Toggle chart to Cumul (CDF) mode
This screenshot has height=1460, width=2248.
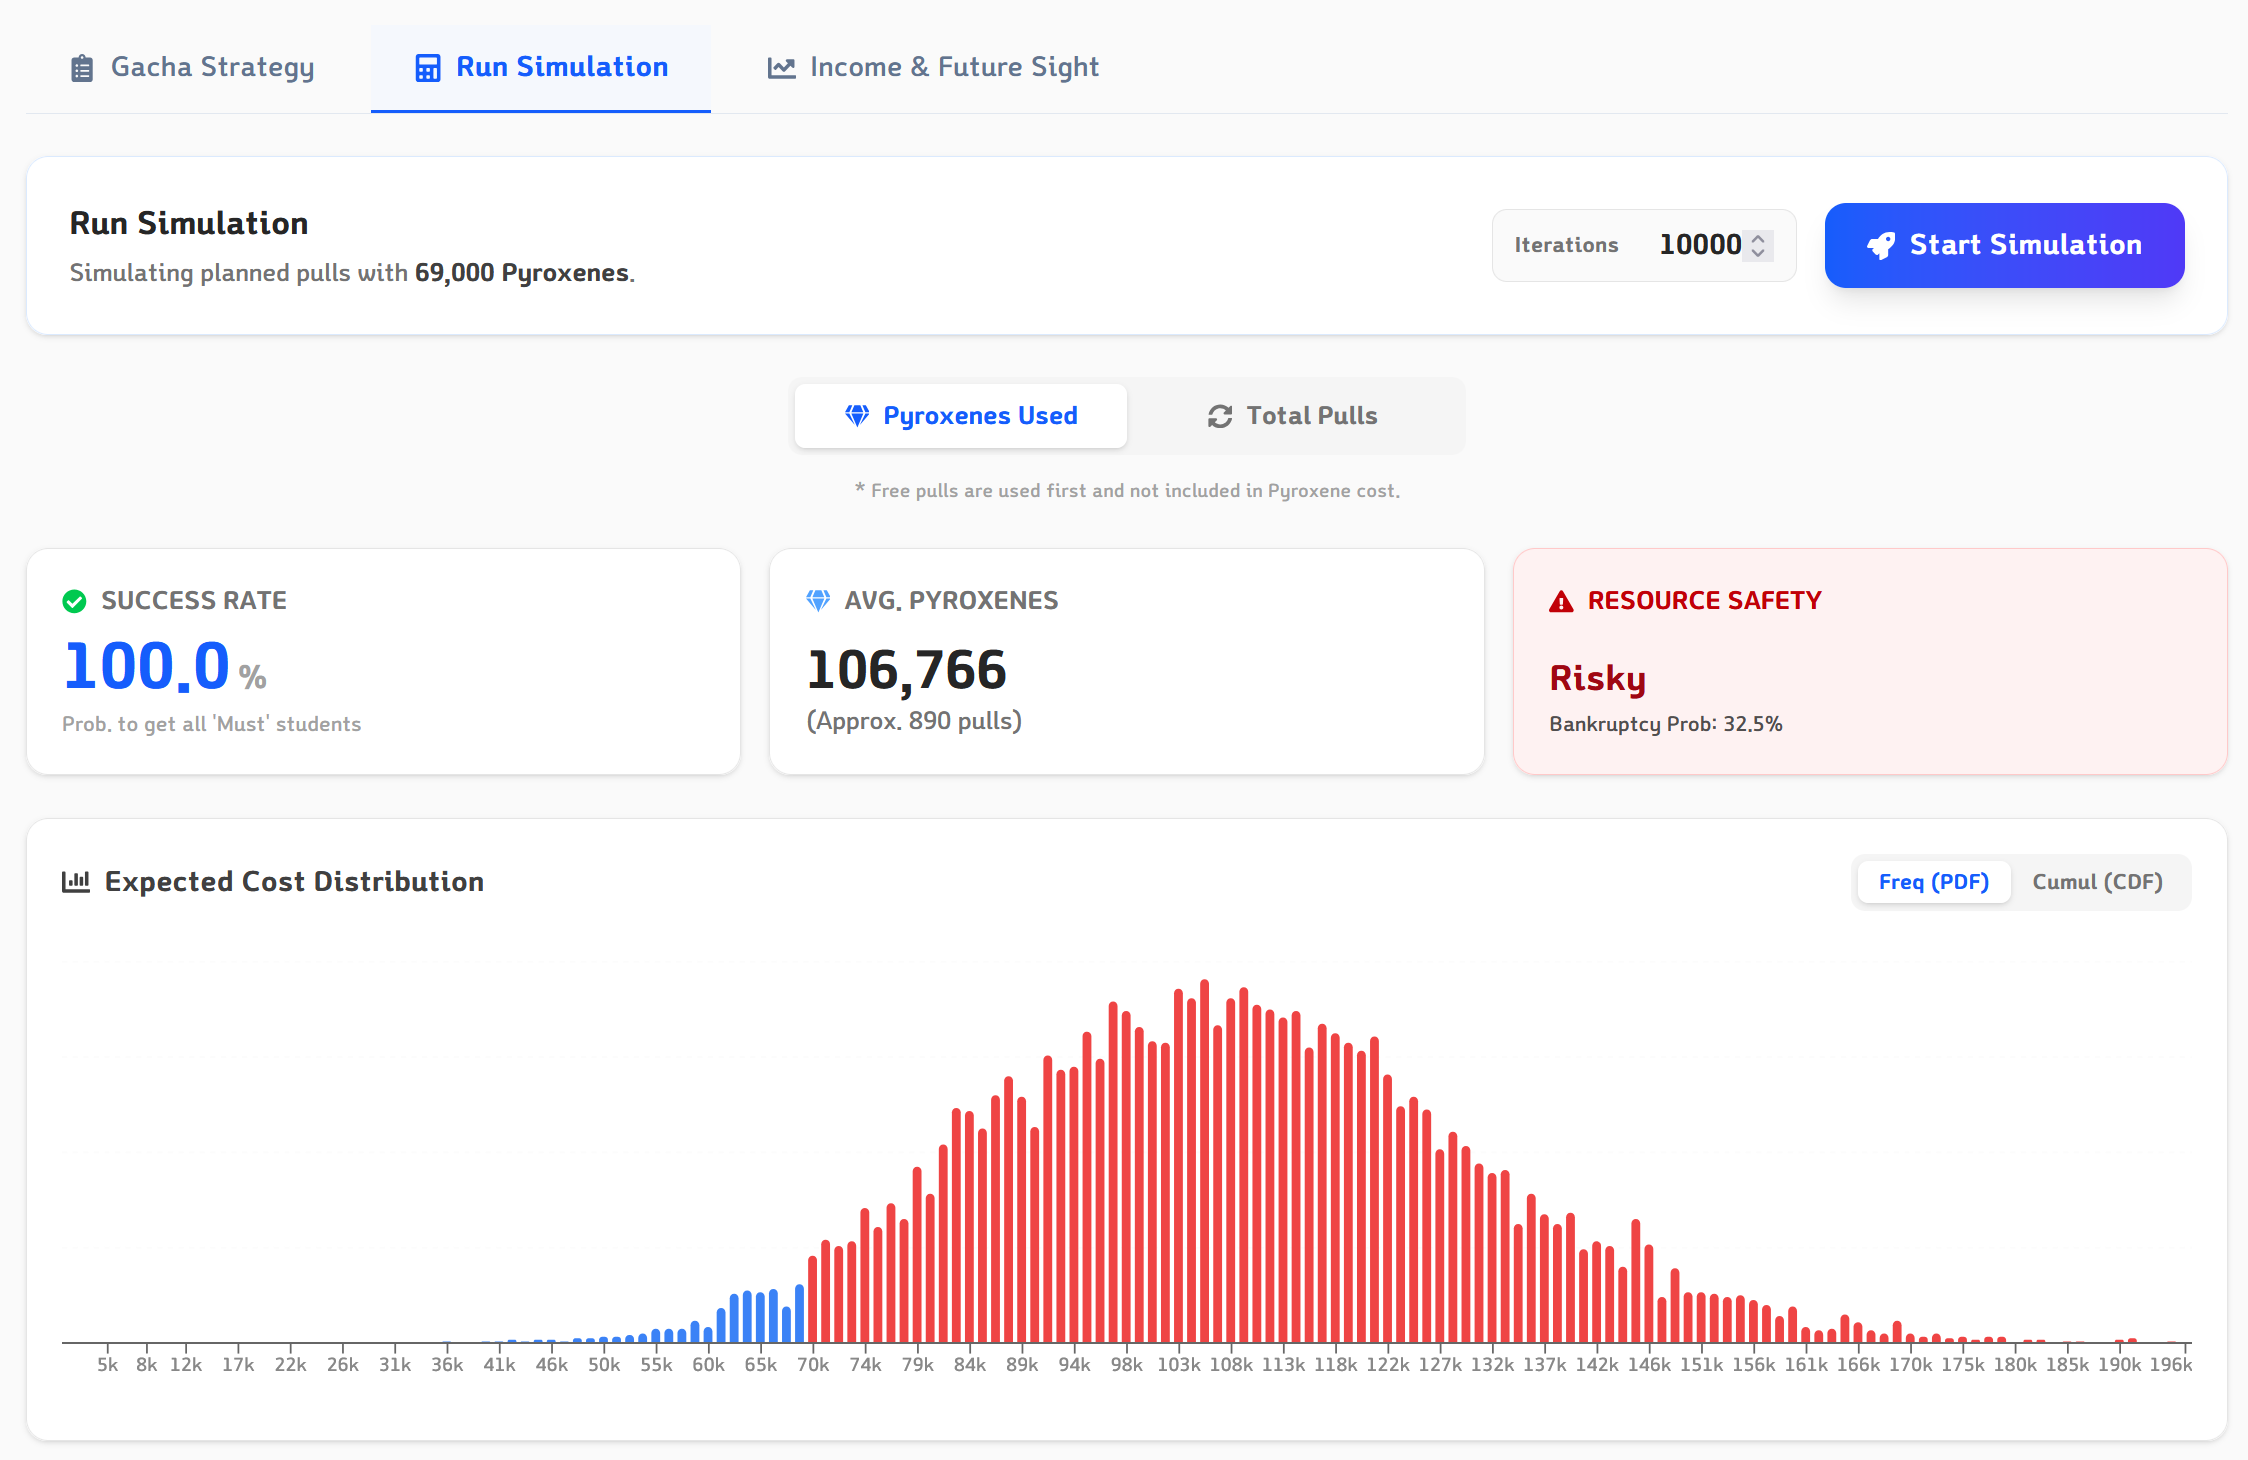point(2097,882)
